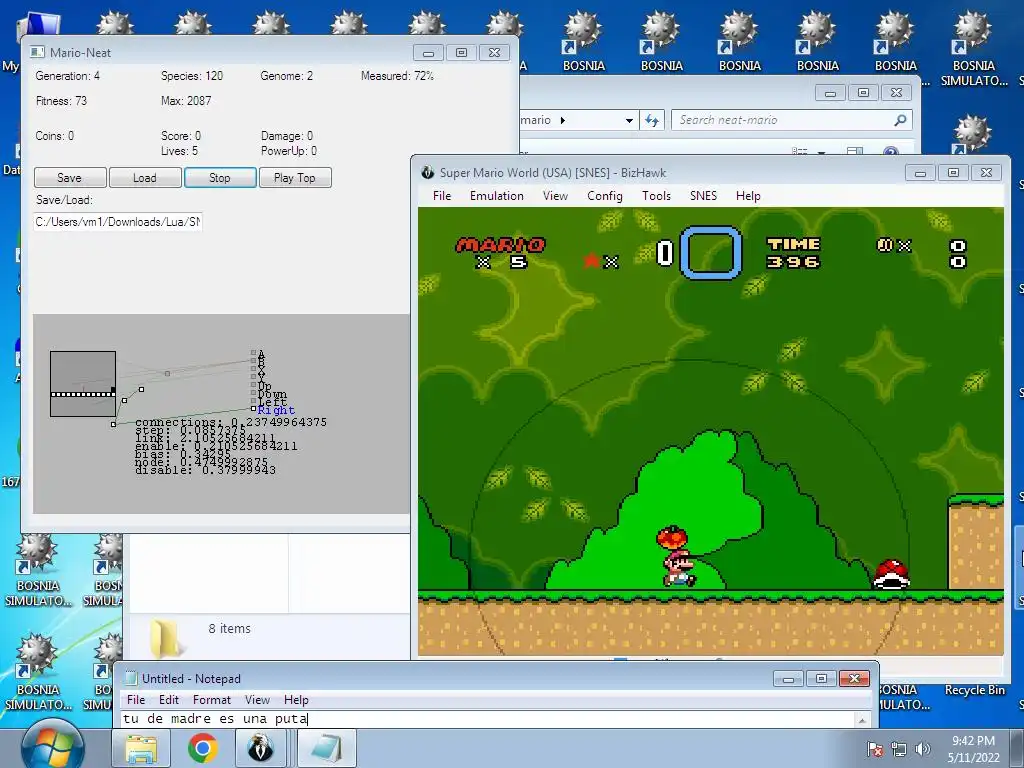The image size is (1024, 768).
Task: Click the folder icon in Explorer's details pane
Action: point(165,637)
